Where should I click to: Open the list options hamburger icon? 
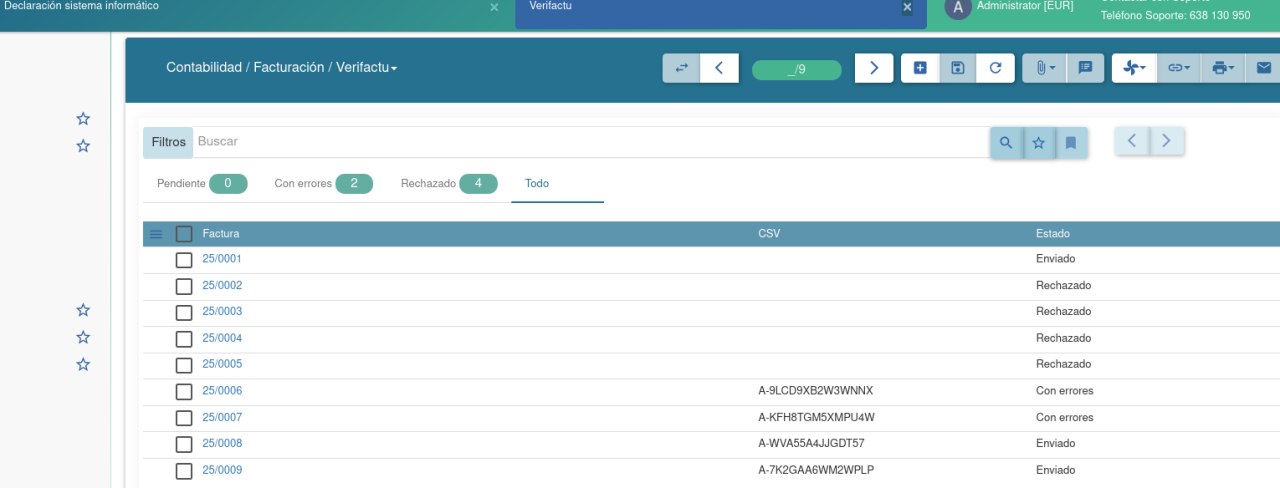pyautogui.click(x=156, y=234)
